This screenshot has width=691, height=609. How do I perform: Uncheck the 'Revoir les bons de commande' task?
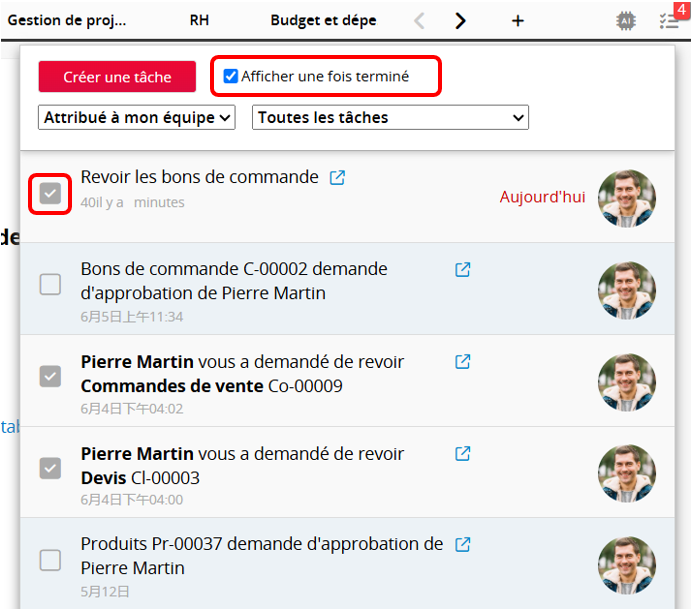tap(50, 193)
